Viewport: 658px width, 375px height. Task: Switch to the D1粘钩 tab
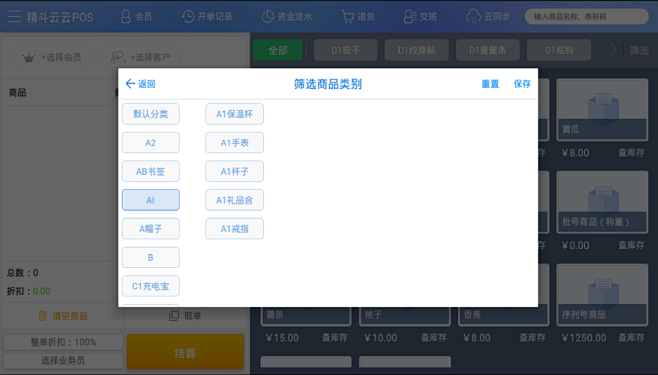(559, 50)
